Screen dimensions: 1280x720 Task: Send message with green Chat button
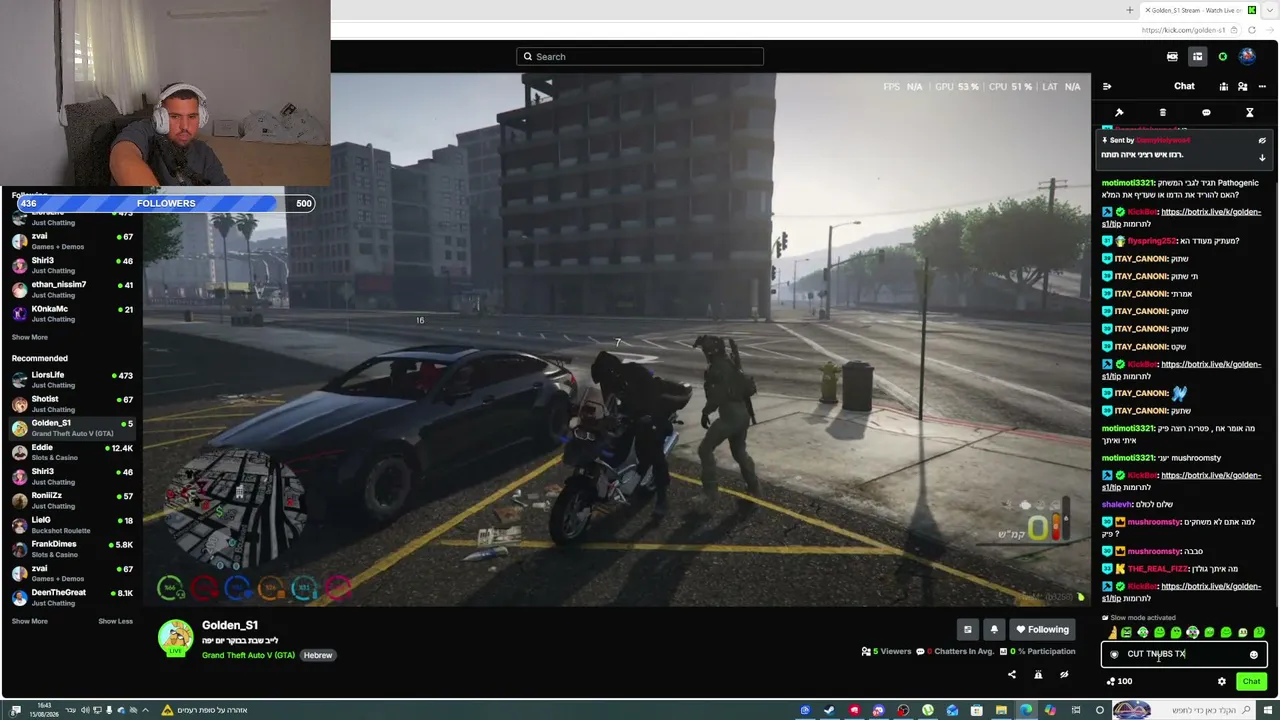pos(1251,682)
